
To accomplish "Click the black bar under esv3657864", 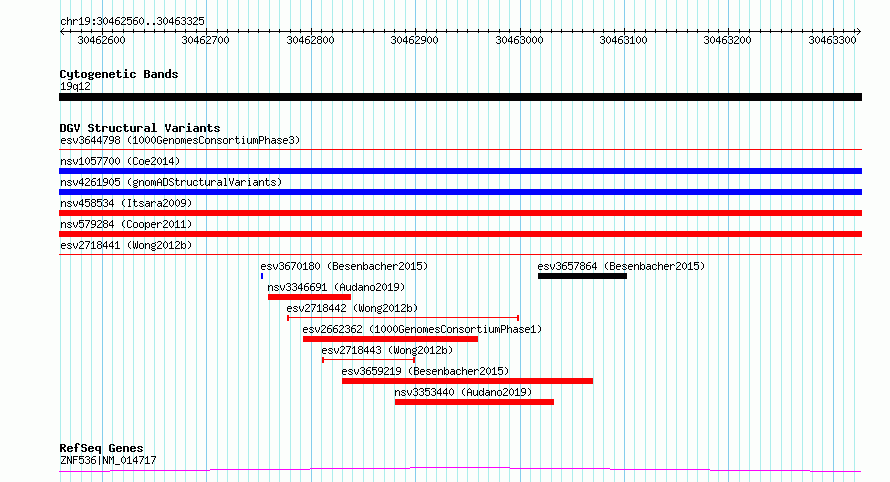I will coord(582,276).
